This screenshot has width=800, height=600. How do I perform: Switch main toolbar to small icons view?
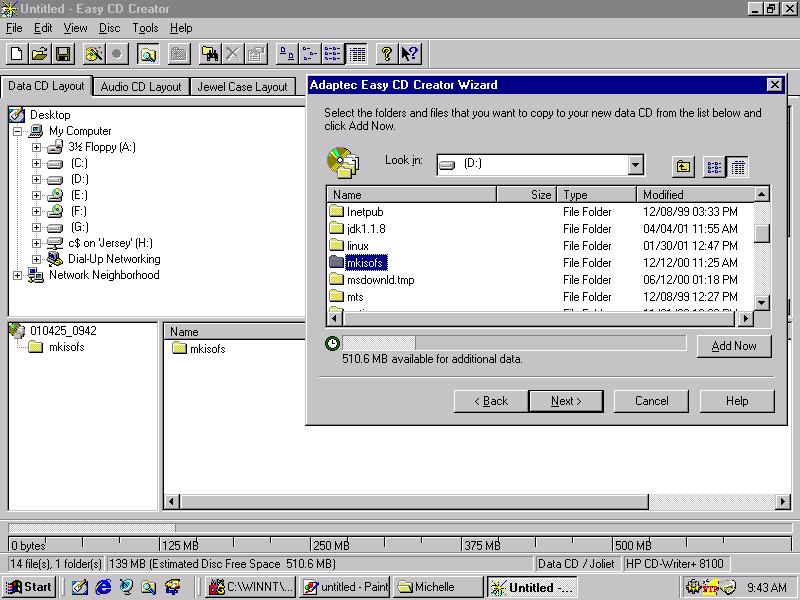tap(310, 54)
